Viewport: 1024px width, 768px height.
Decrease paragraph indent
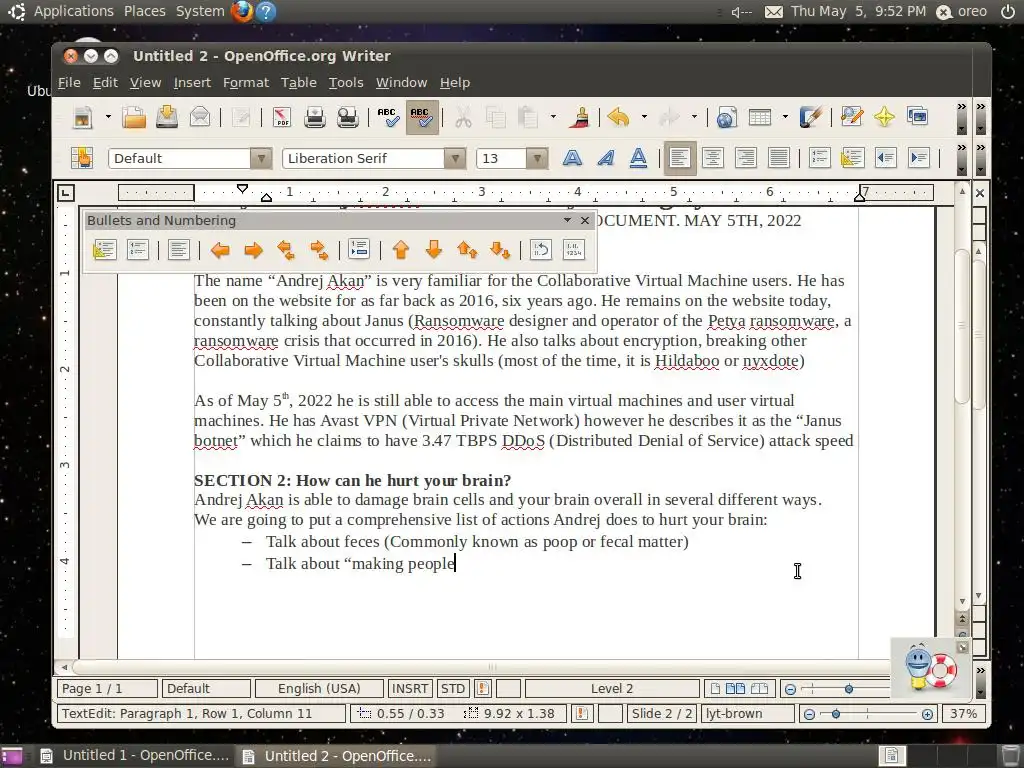(886, 158)
